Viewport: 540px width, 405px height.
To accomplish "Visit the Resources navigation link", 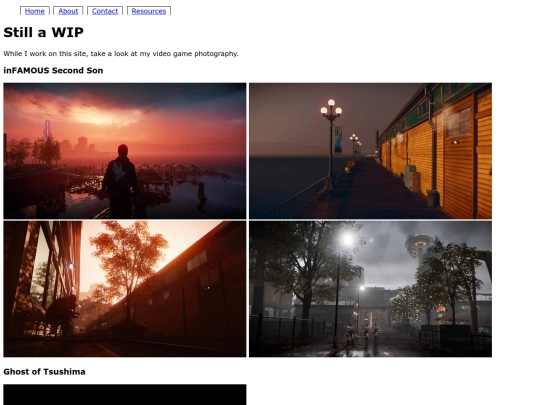I will tap(149, 11).
